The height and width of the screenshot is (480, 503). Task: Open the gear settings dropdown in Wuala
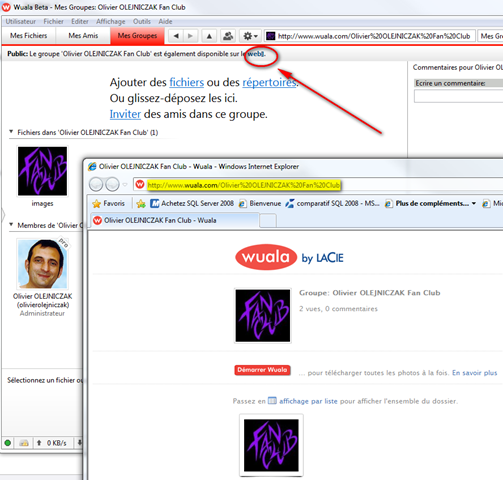pyautogui.click(x=250, y=36)
